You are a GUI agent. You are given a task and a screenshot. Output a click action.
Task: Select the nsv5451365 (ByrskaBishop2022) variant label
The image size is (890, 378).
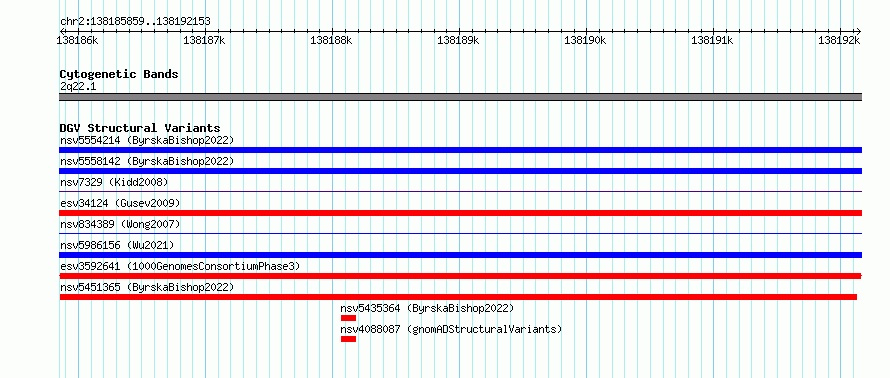click(146, 287)
